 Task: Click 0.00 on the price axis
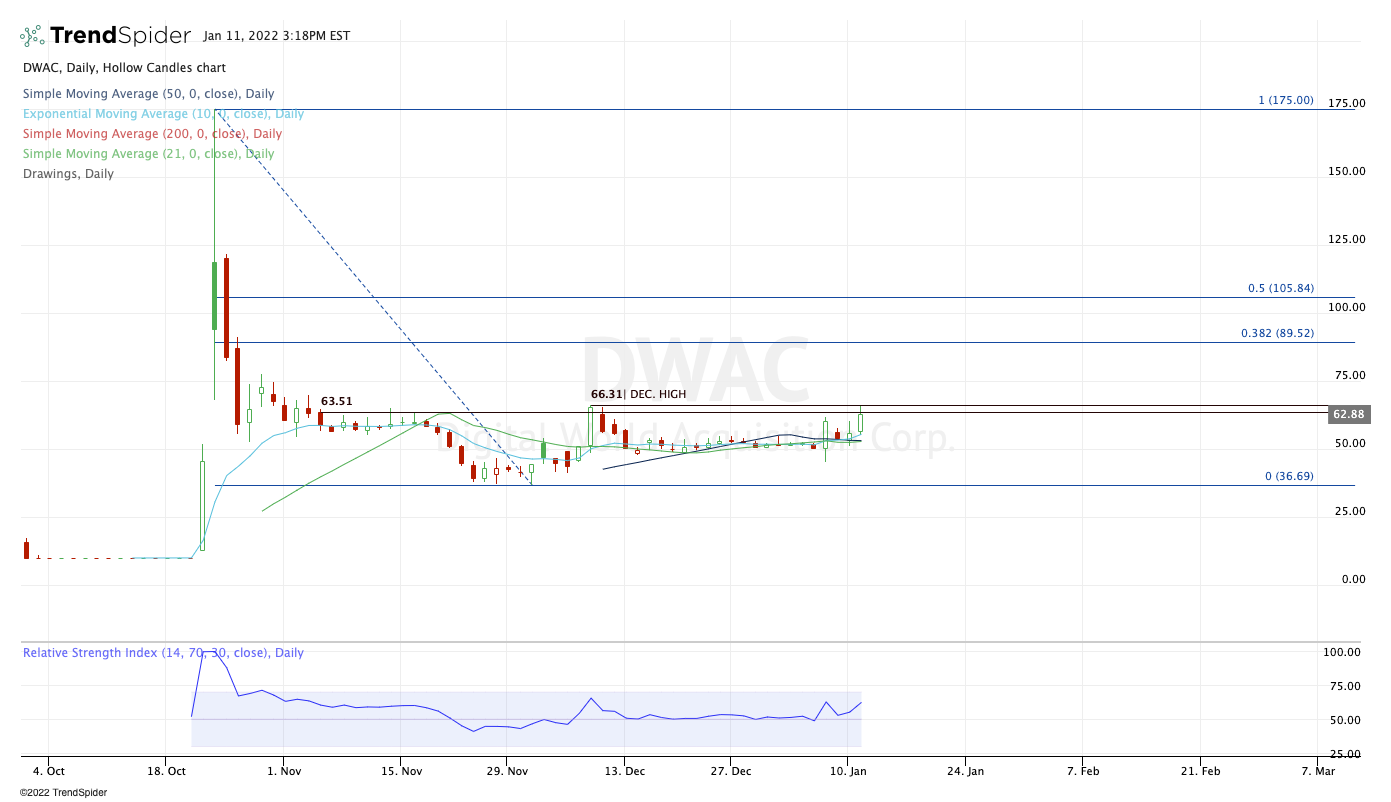pos(1353,579)
